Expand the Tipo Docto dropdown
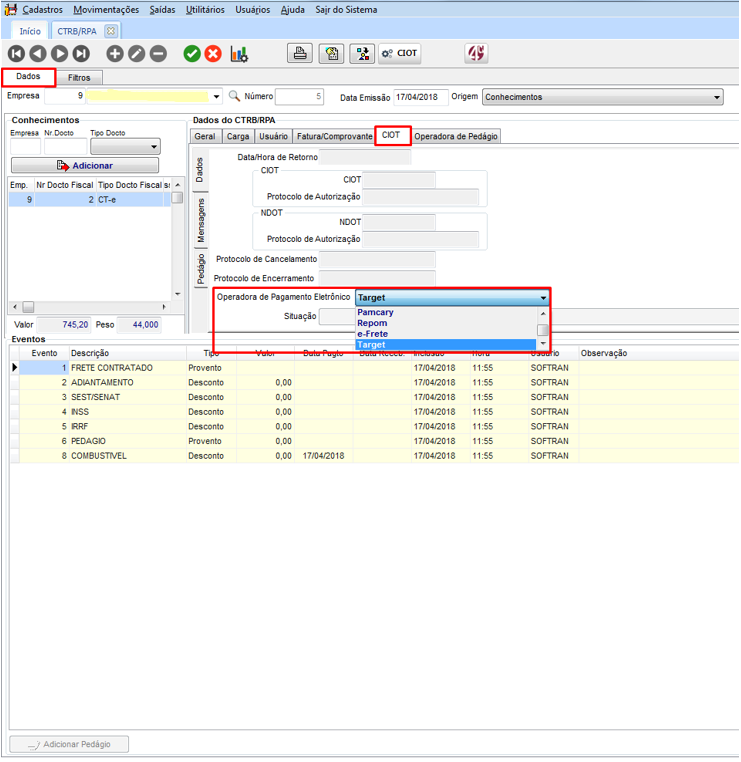 [x=154, y=147]
